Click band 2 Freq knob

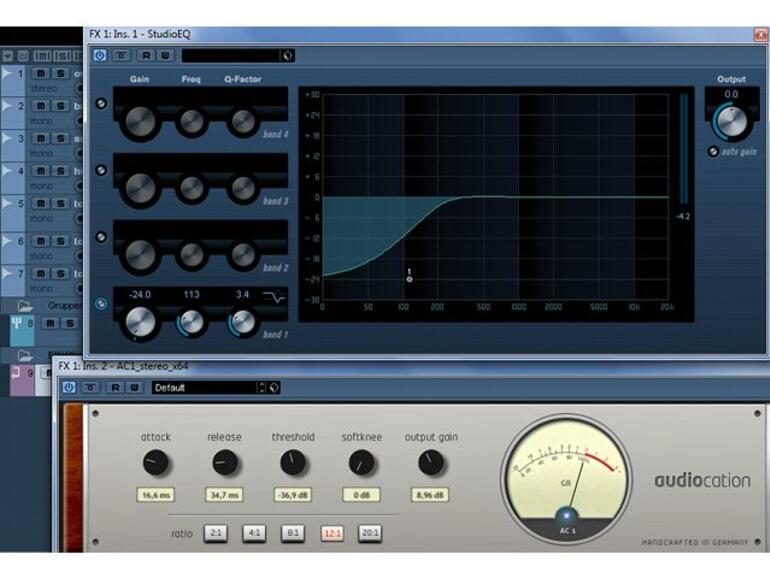click(x=192, y=254)
